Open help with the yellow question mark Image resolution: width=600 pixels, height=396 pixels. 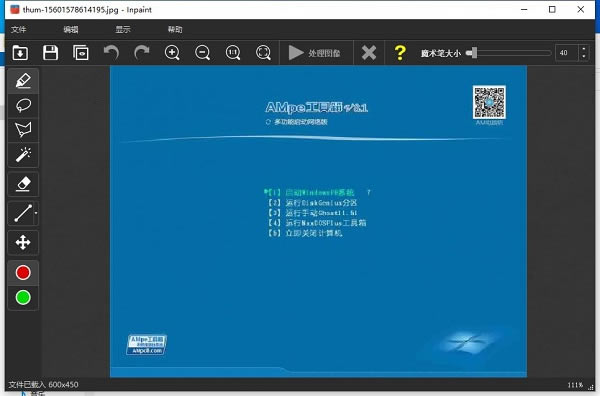[400, 53]
